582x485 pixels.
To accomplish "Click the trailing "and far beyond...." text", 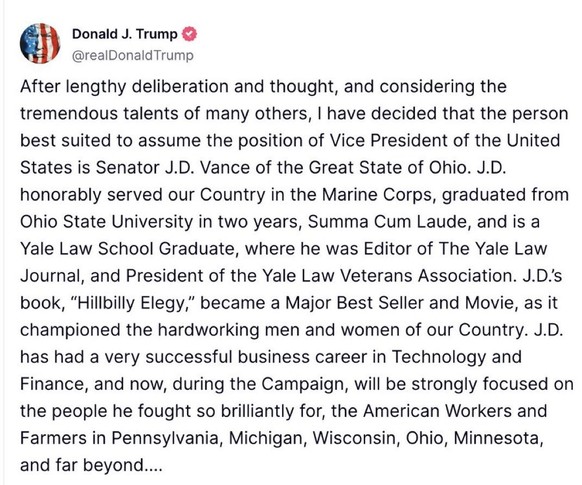I will pyautogui.click(x=91, y=465).
